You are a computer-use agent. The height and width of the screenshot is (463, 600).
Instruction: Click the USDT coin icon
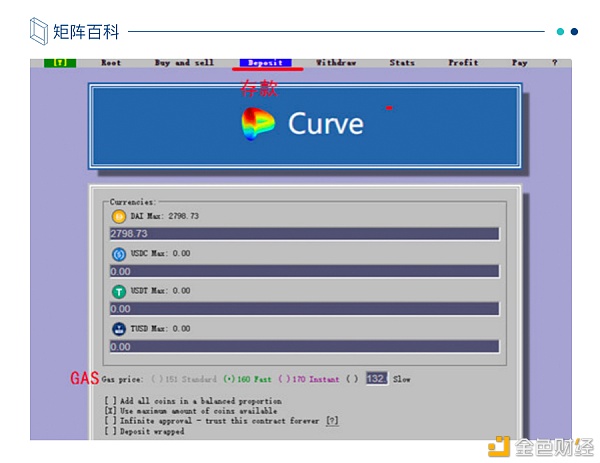(119, 292)
